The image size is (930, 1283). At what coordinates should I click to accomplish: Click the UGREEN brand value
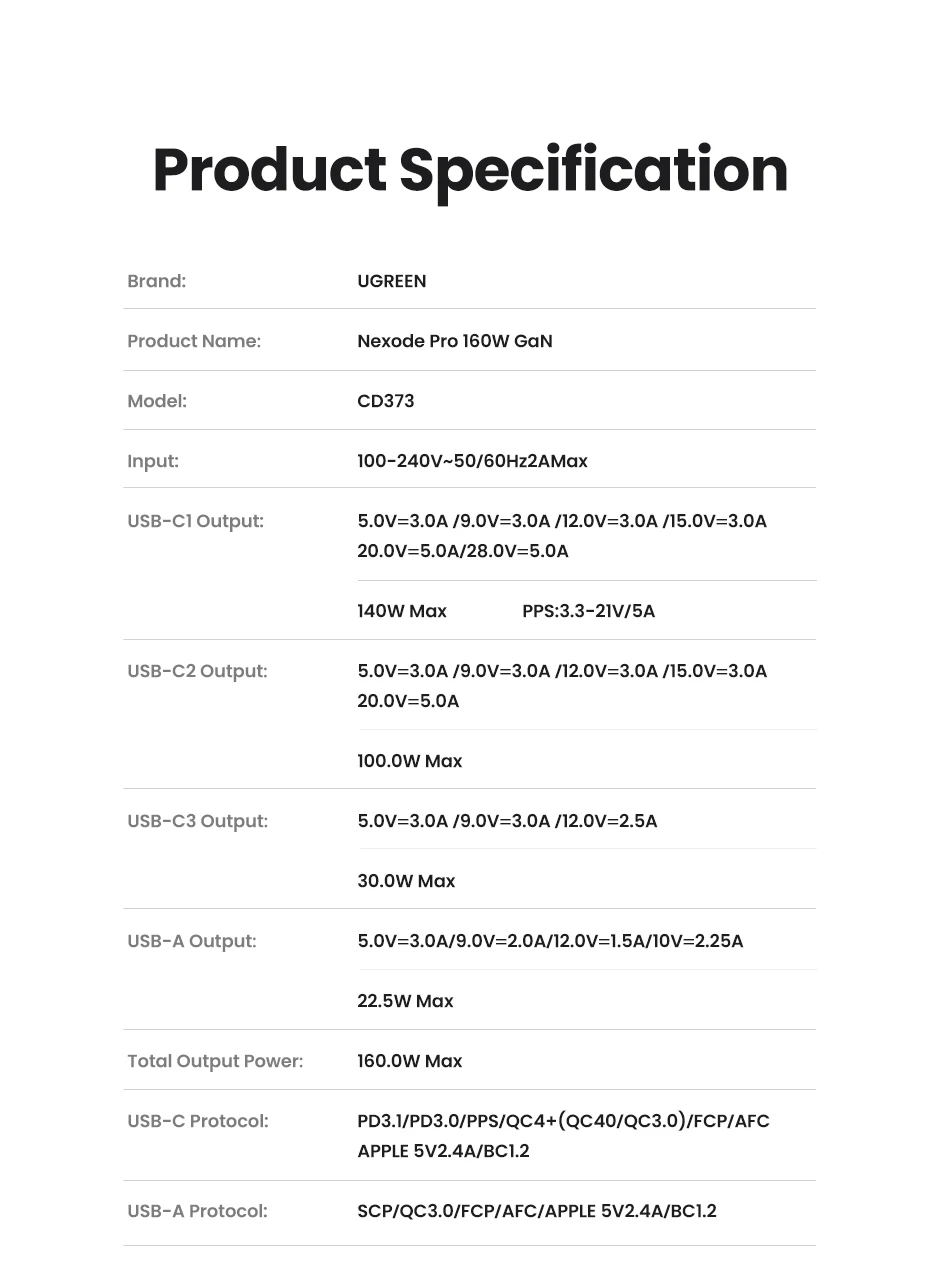392,281
